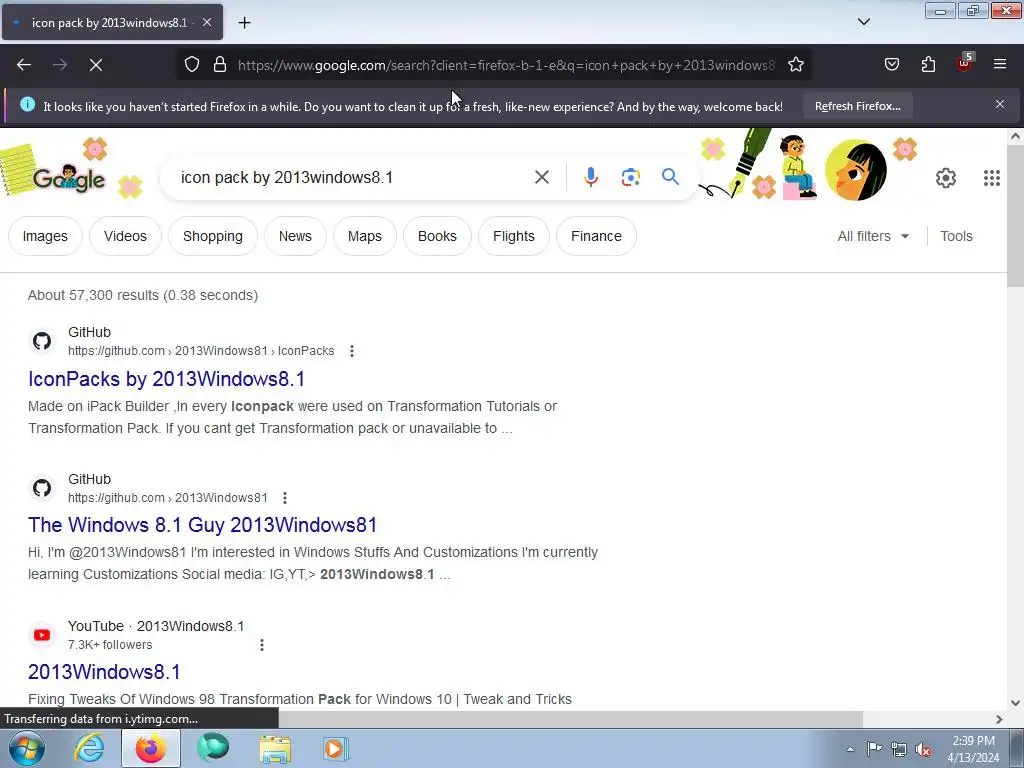
Task: Launch Windows Media Player from the taskbar
Action: (336, 748)
